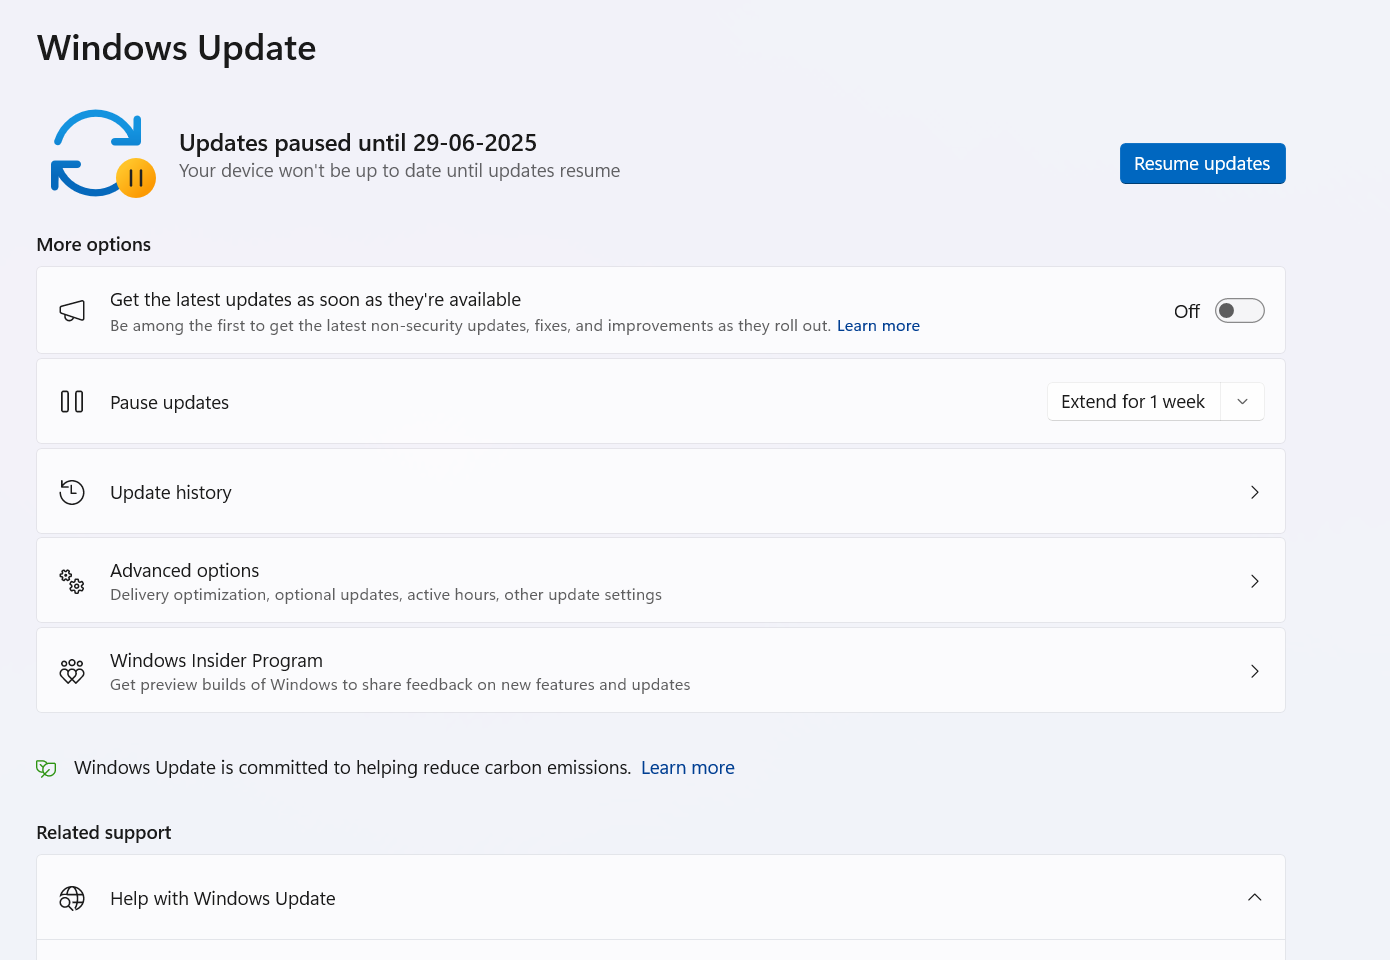Click the megaphone icon for latest updates
Viewport: 1390px width, 960px height.
click(72, 311)
